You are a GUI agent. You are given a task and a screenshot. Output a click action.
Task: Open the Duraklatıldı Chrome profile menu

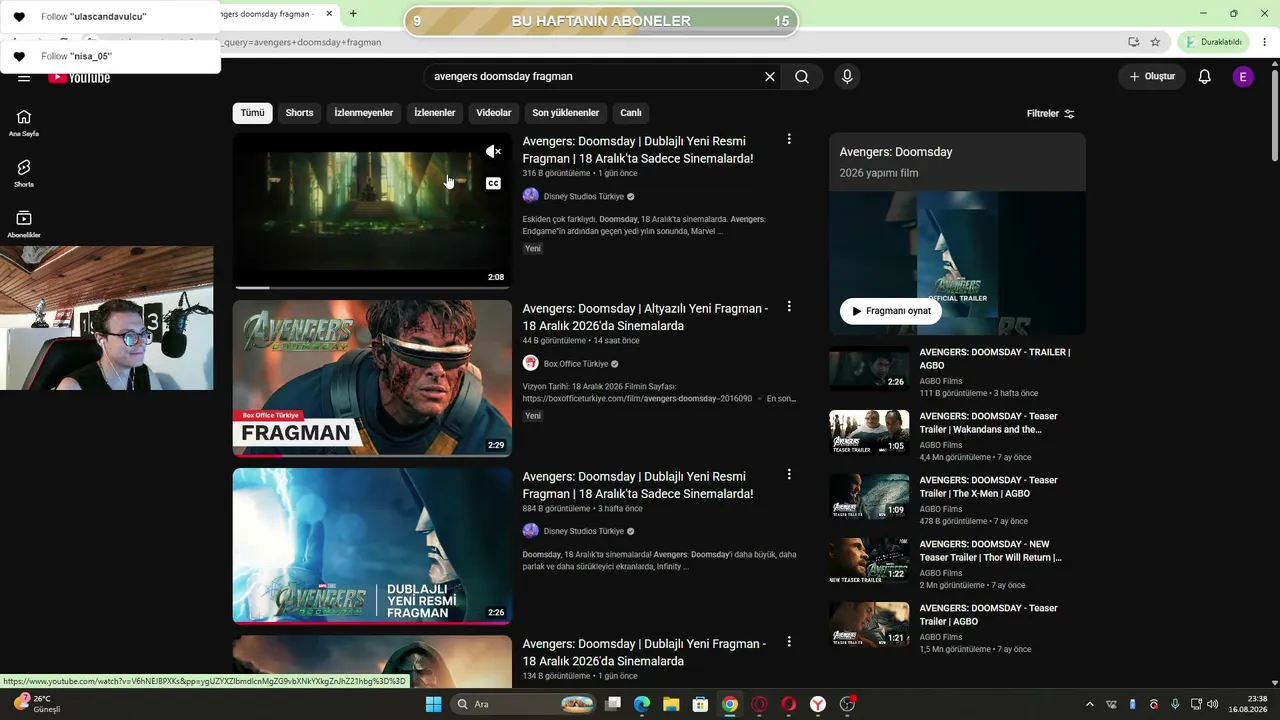click(1213, 42)
